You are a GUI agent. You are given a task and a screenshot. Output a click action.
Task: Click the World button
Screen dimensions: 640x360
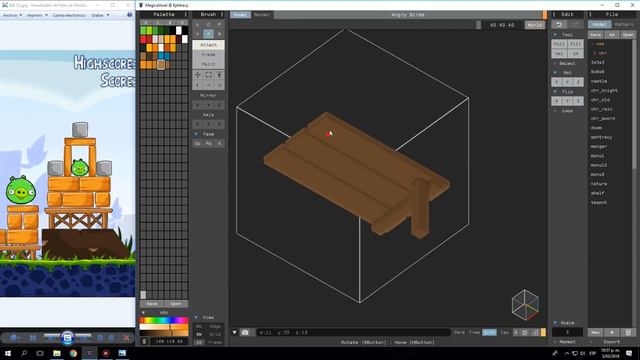535,25
